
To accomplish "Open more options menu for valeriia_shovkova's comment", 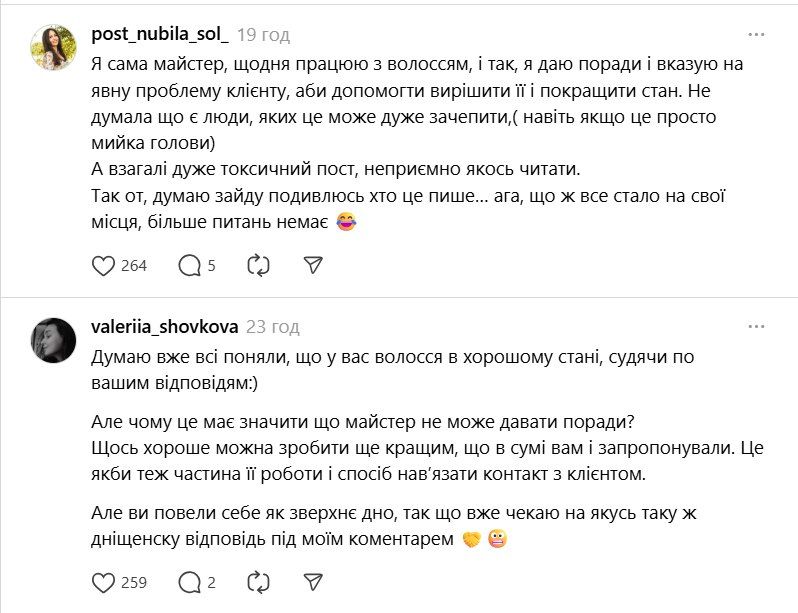I will pos(756,327).
